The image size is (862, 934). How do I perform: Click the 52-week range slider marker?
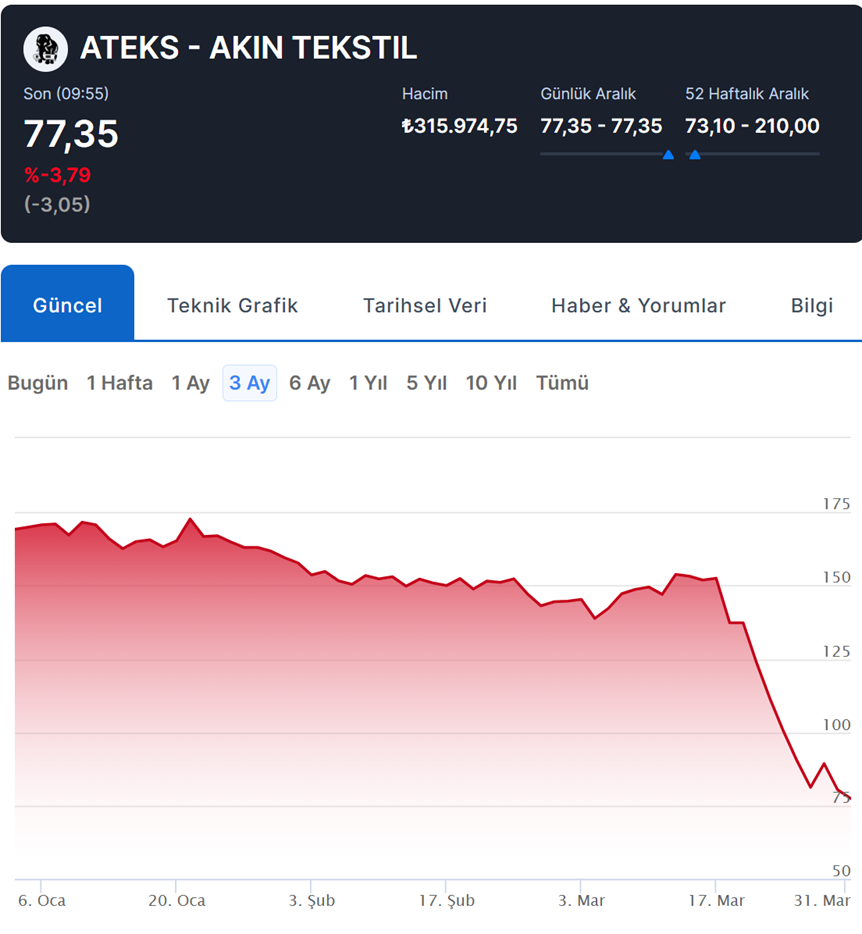pyautogui.click(x=694, y=155)
